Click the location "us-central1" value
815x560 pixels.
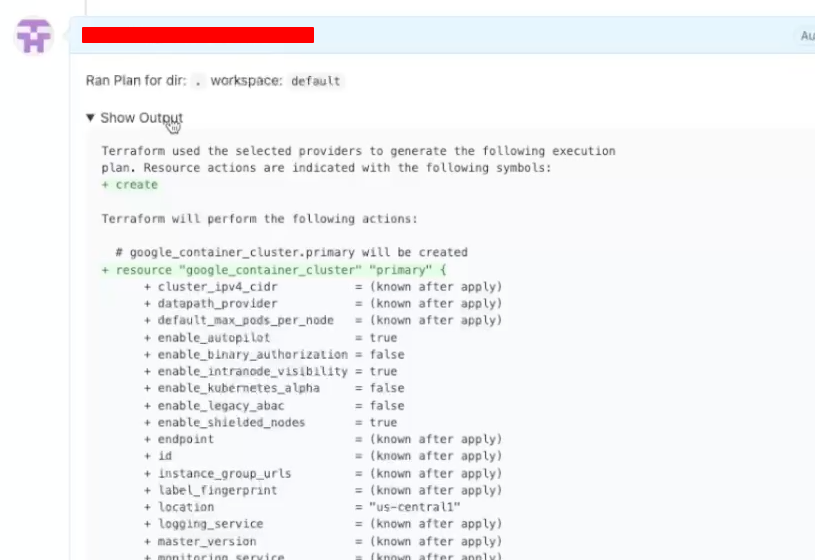(407, 507)
